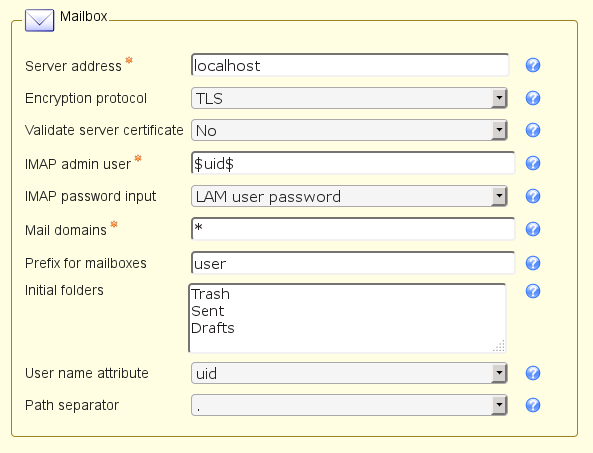Open help for IMAP admin user

pos(533,163)
